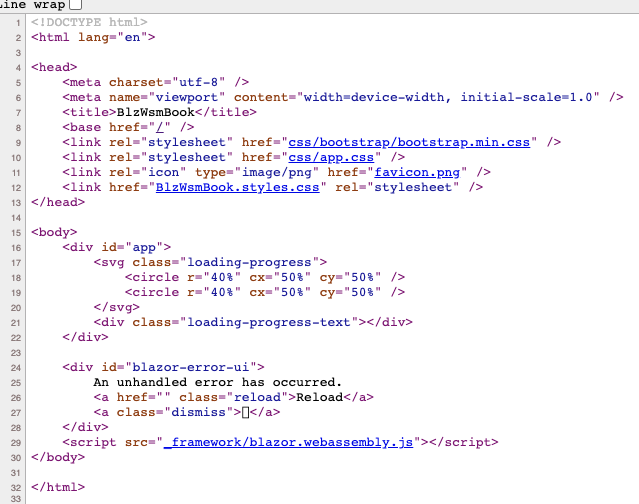Click the closing </html> tag
The image size is (639, 504).
coord(58,487)
